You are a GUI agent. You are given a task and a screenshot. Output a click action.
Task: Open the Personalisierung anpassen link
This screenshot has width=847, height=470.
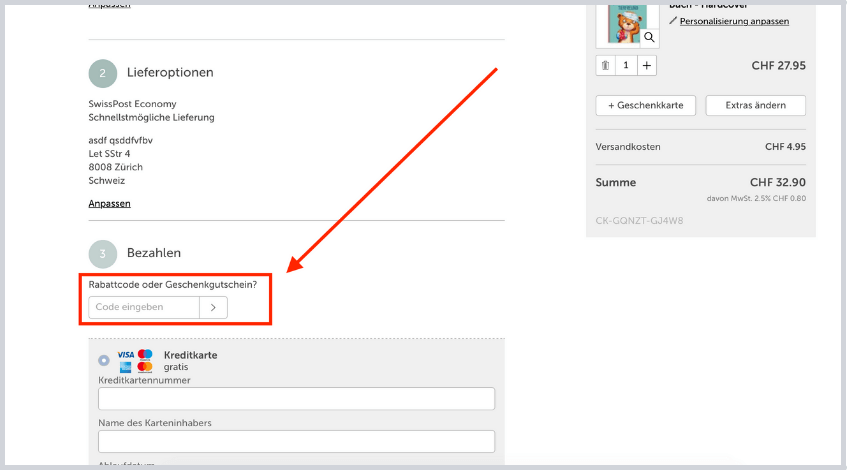tap(734, 21)
